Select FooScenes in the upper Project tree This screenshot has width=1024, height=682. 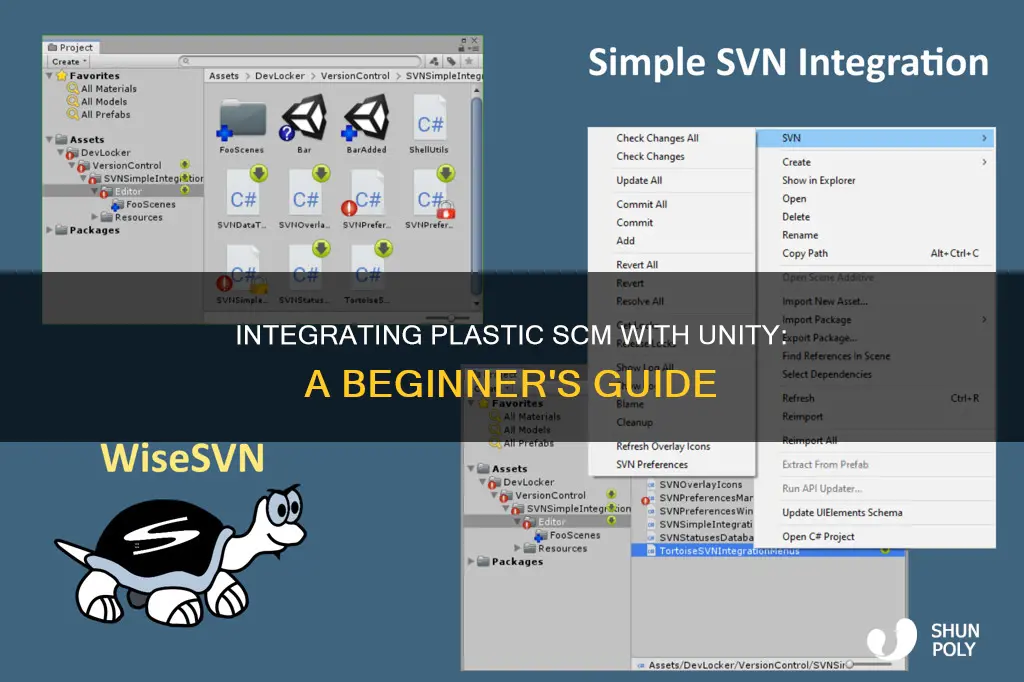click(x=150, y=204)
